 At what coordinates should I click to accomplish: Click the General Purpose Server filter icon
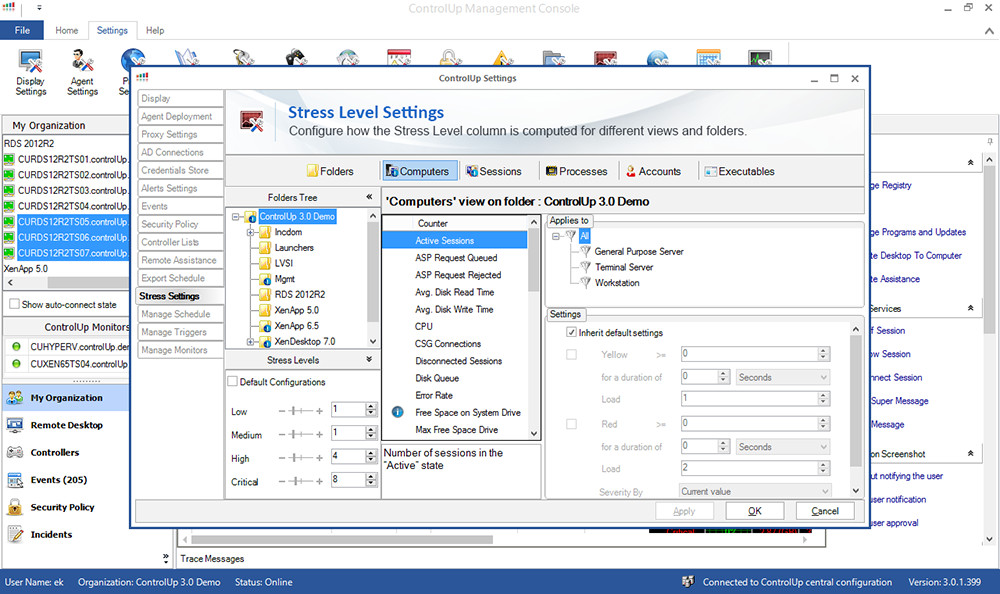[585, 251]
